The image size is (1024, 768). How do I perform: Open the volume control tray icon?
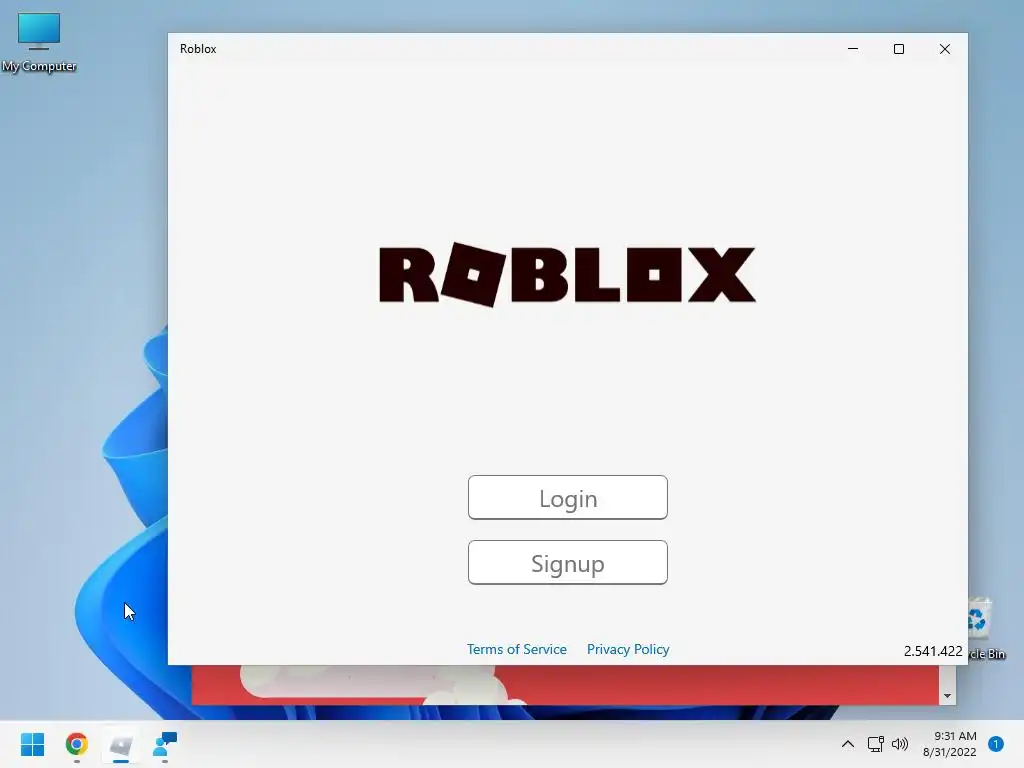(x=900, y=744)
